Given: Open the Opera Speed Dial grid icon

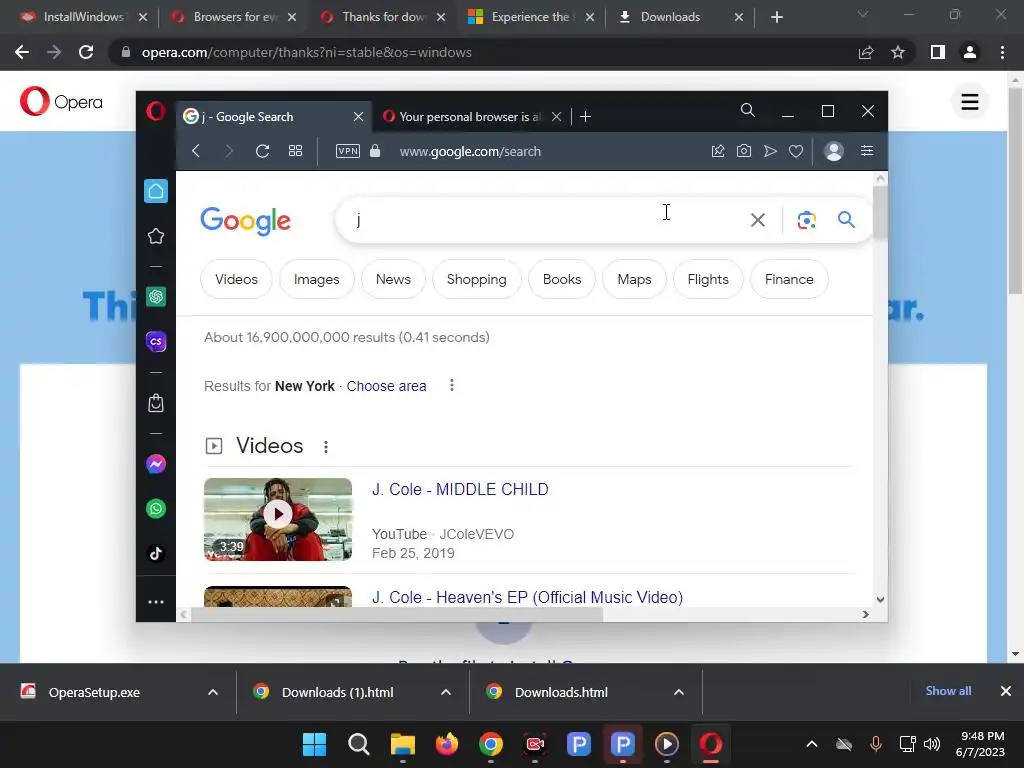Looking at the screenshot, I should point(295,151).
